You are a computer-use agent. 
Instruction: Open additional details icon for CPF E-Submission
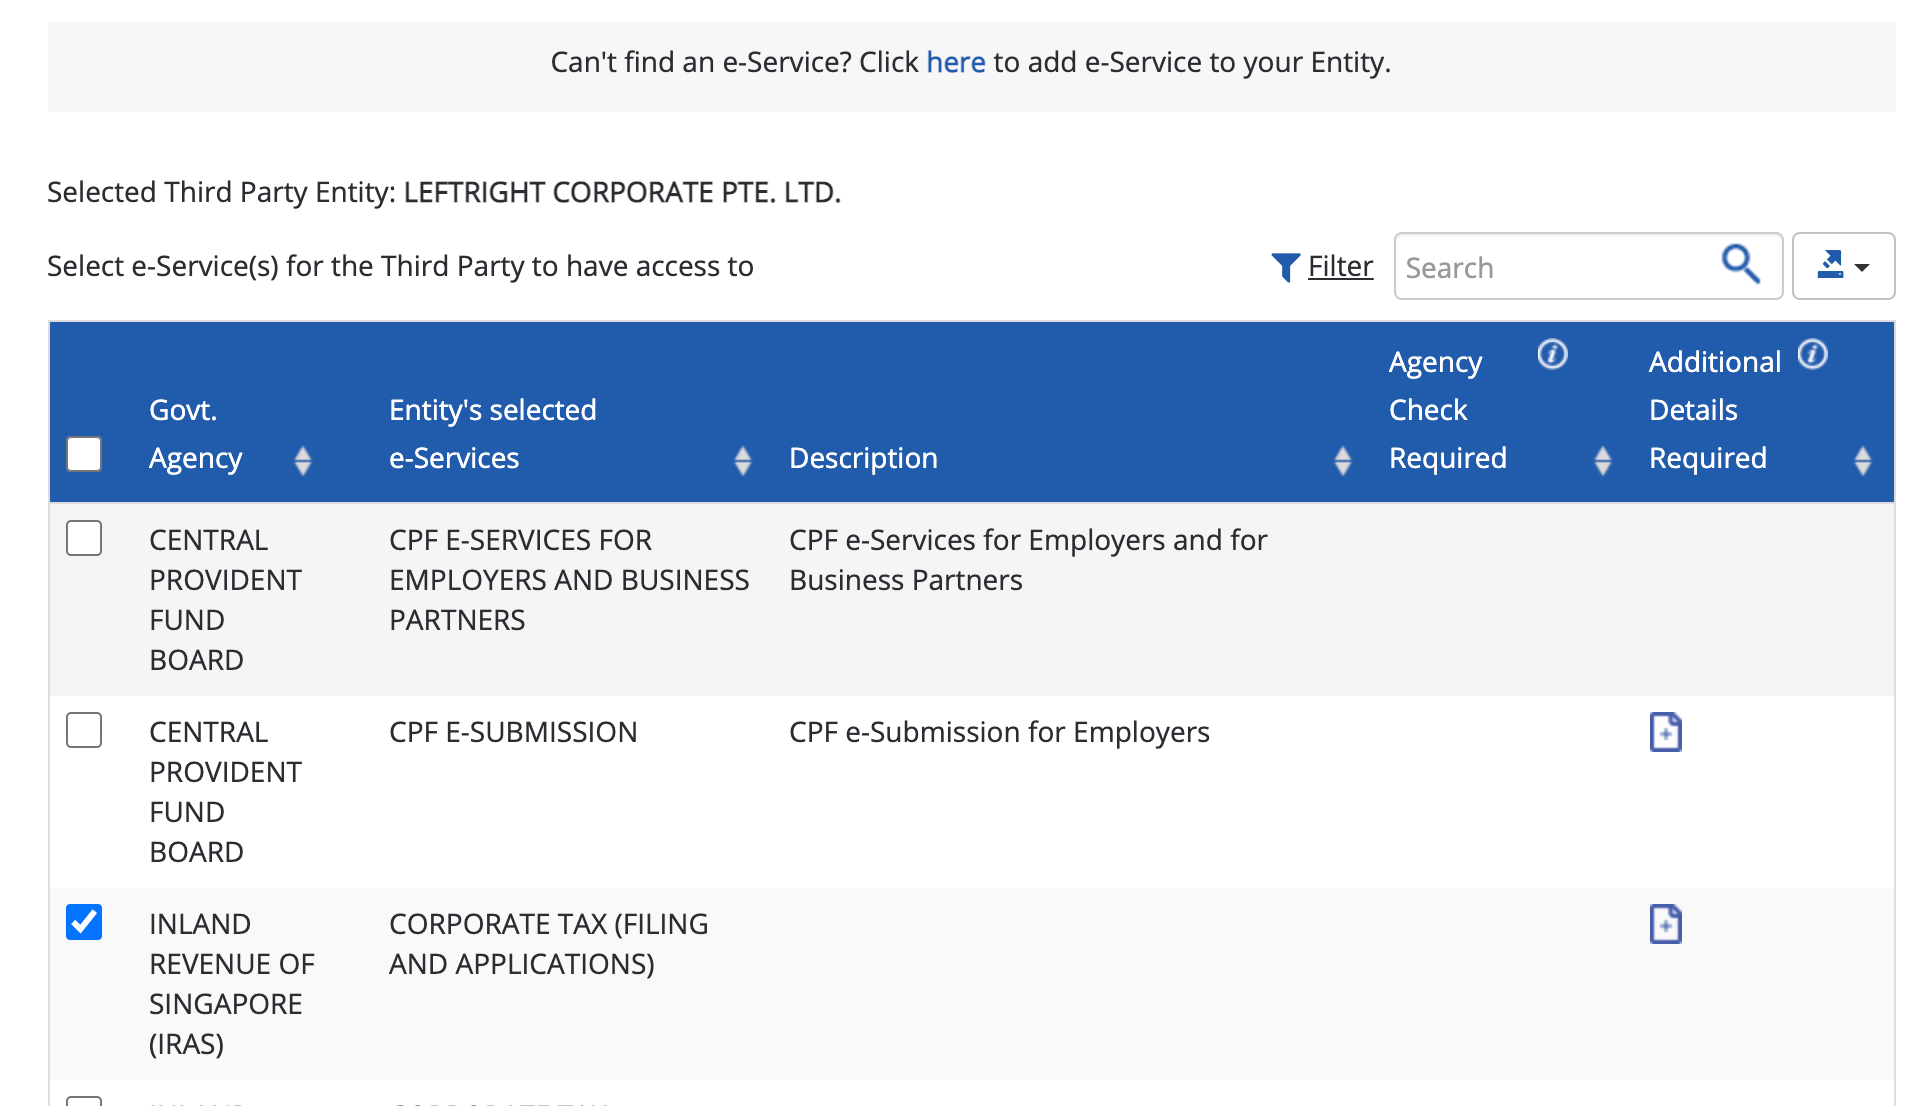pyautogui.click(x=1665, y=732)
